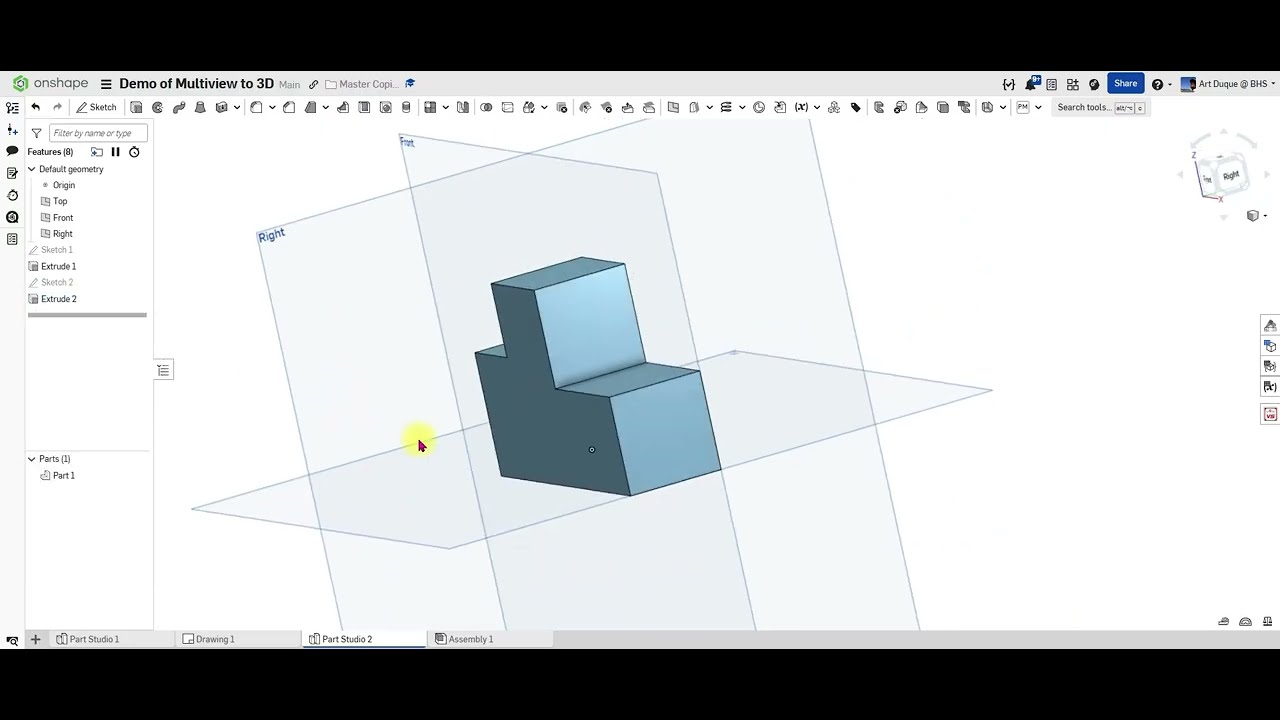
Task: Click the tag icon in the toolbar
Action: (x=856, y=107)
